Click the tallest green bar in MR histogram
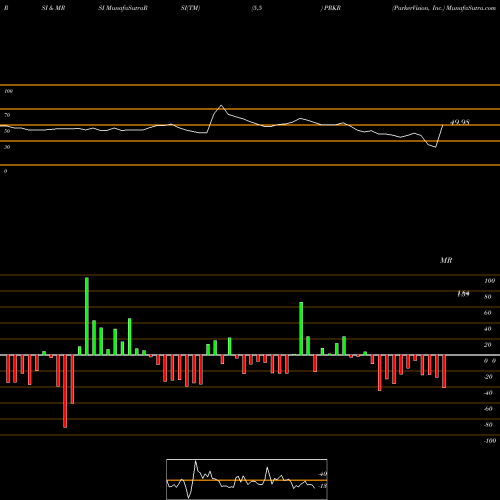 [x=87, y=316]
